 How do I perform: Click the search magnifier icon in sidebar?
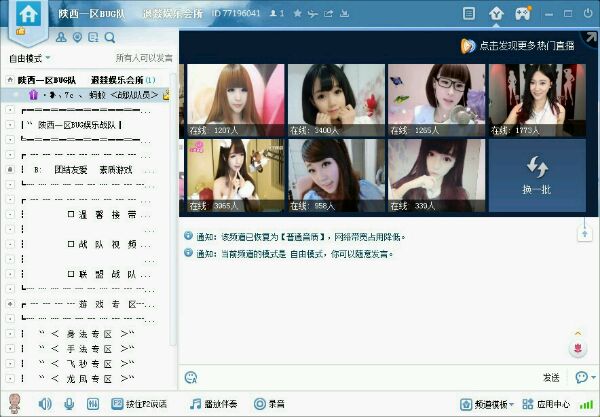(x=110, y=37)
